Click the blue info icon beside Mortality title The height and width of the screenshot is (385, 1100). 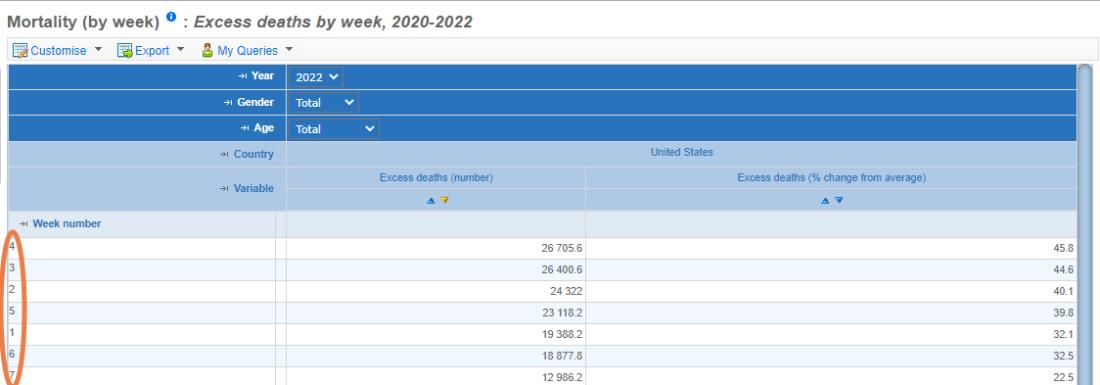click(x=171, y=18)
